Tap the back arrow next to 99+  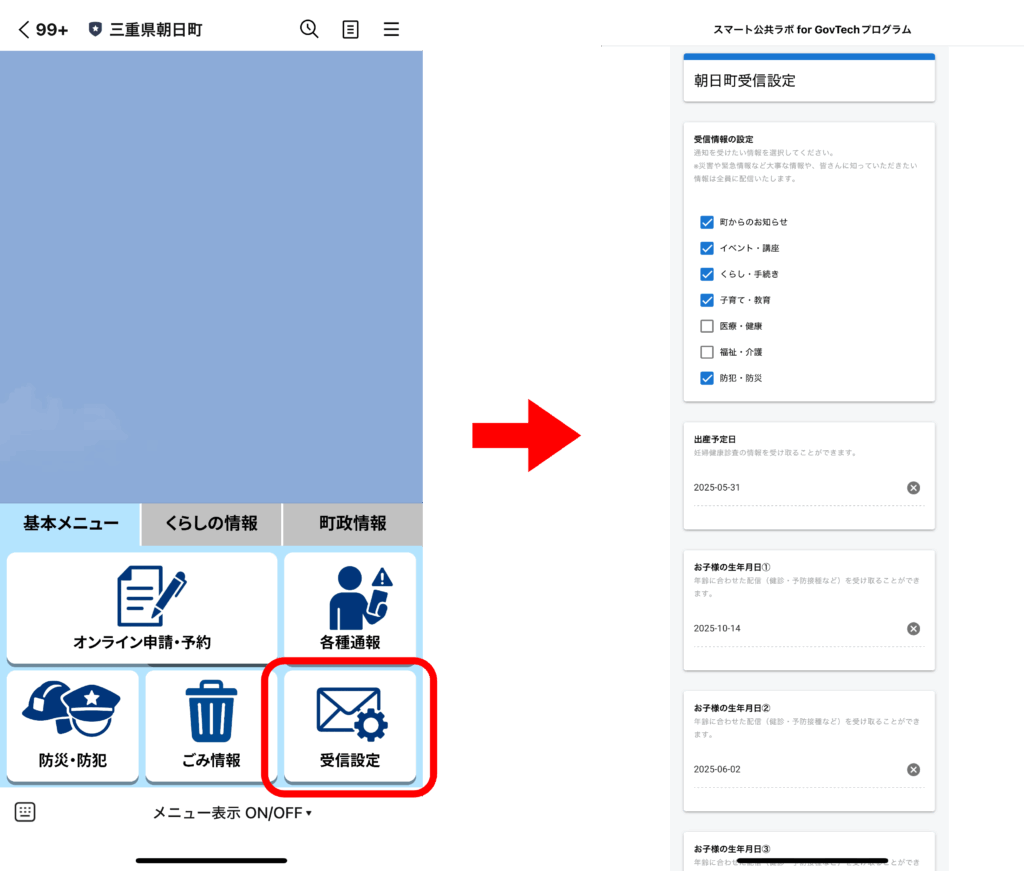(x=24, y=29)
